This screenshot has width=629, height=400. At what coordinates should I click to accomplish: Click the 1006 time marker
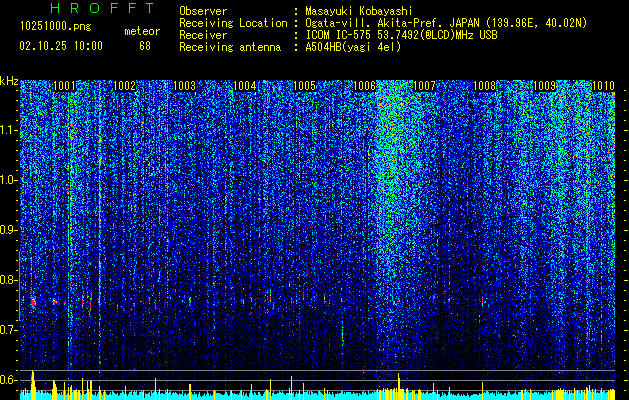(364, 86)
